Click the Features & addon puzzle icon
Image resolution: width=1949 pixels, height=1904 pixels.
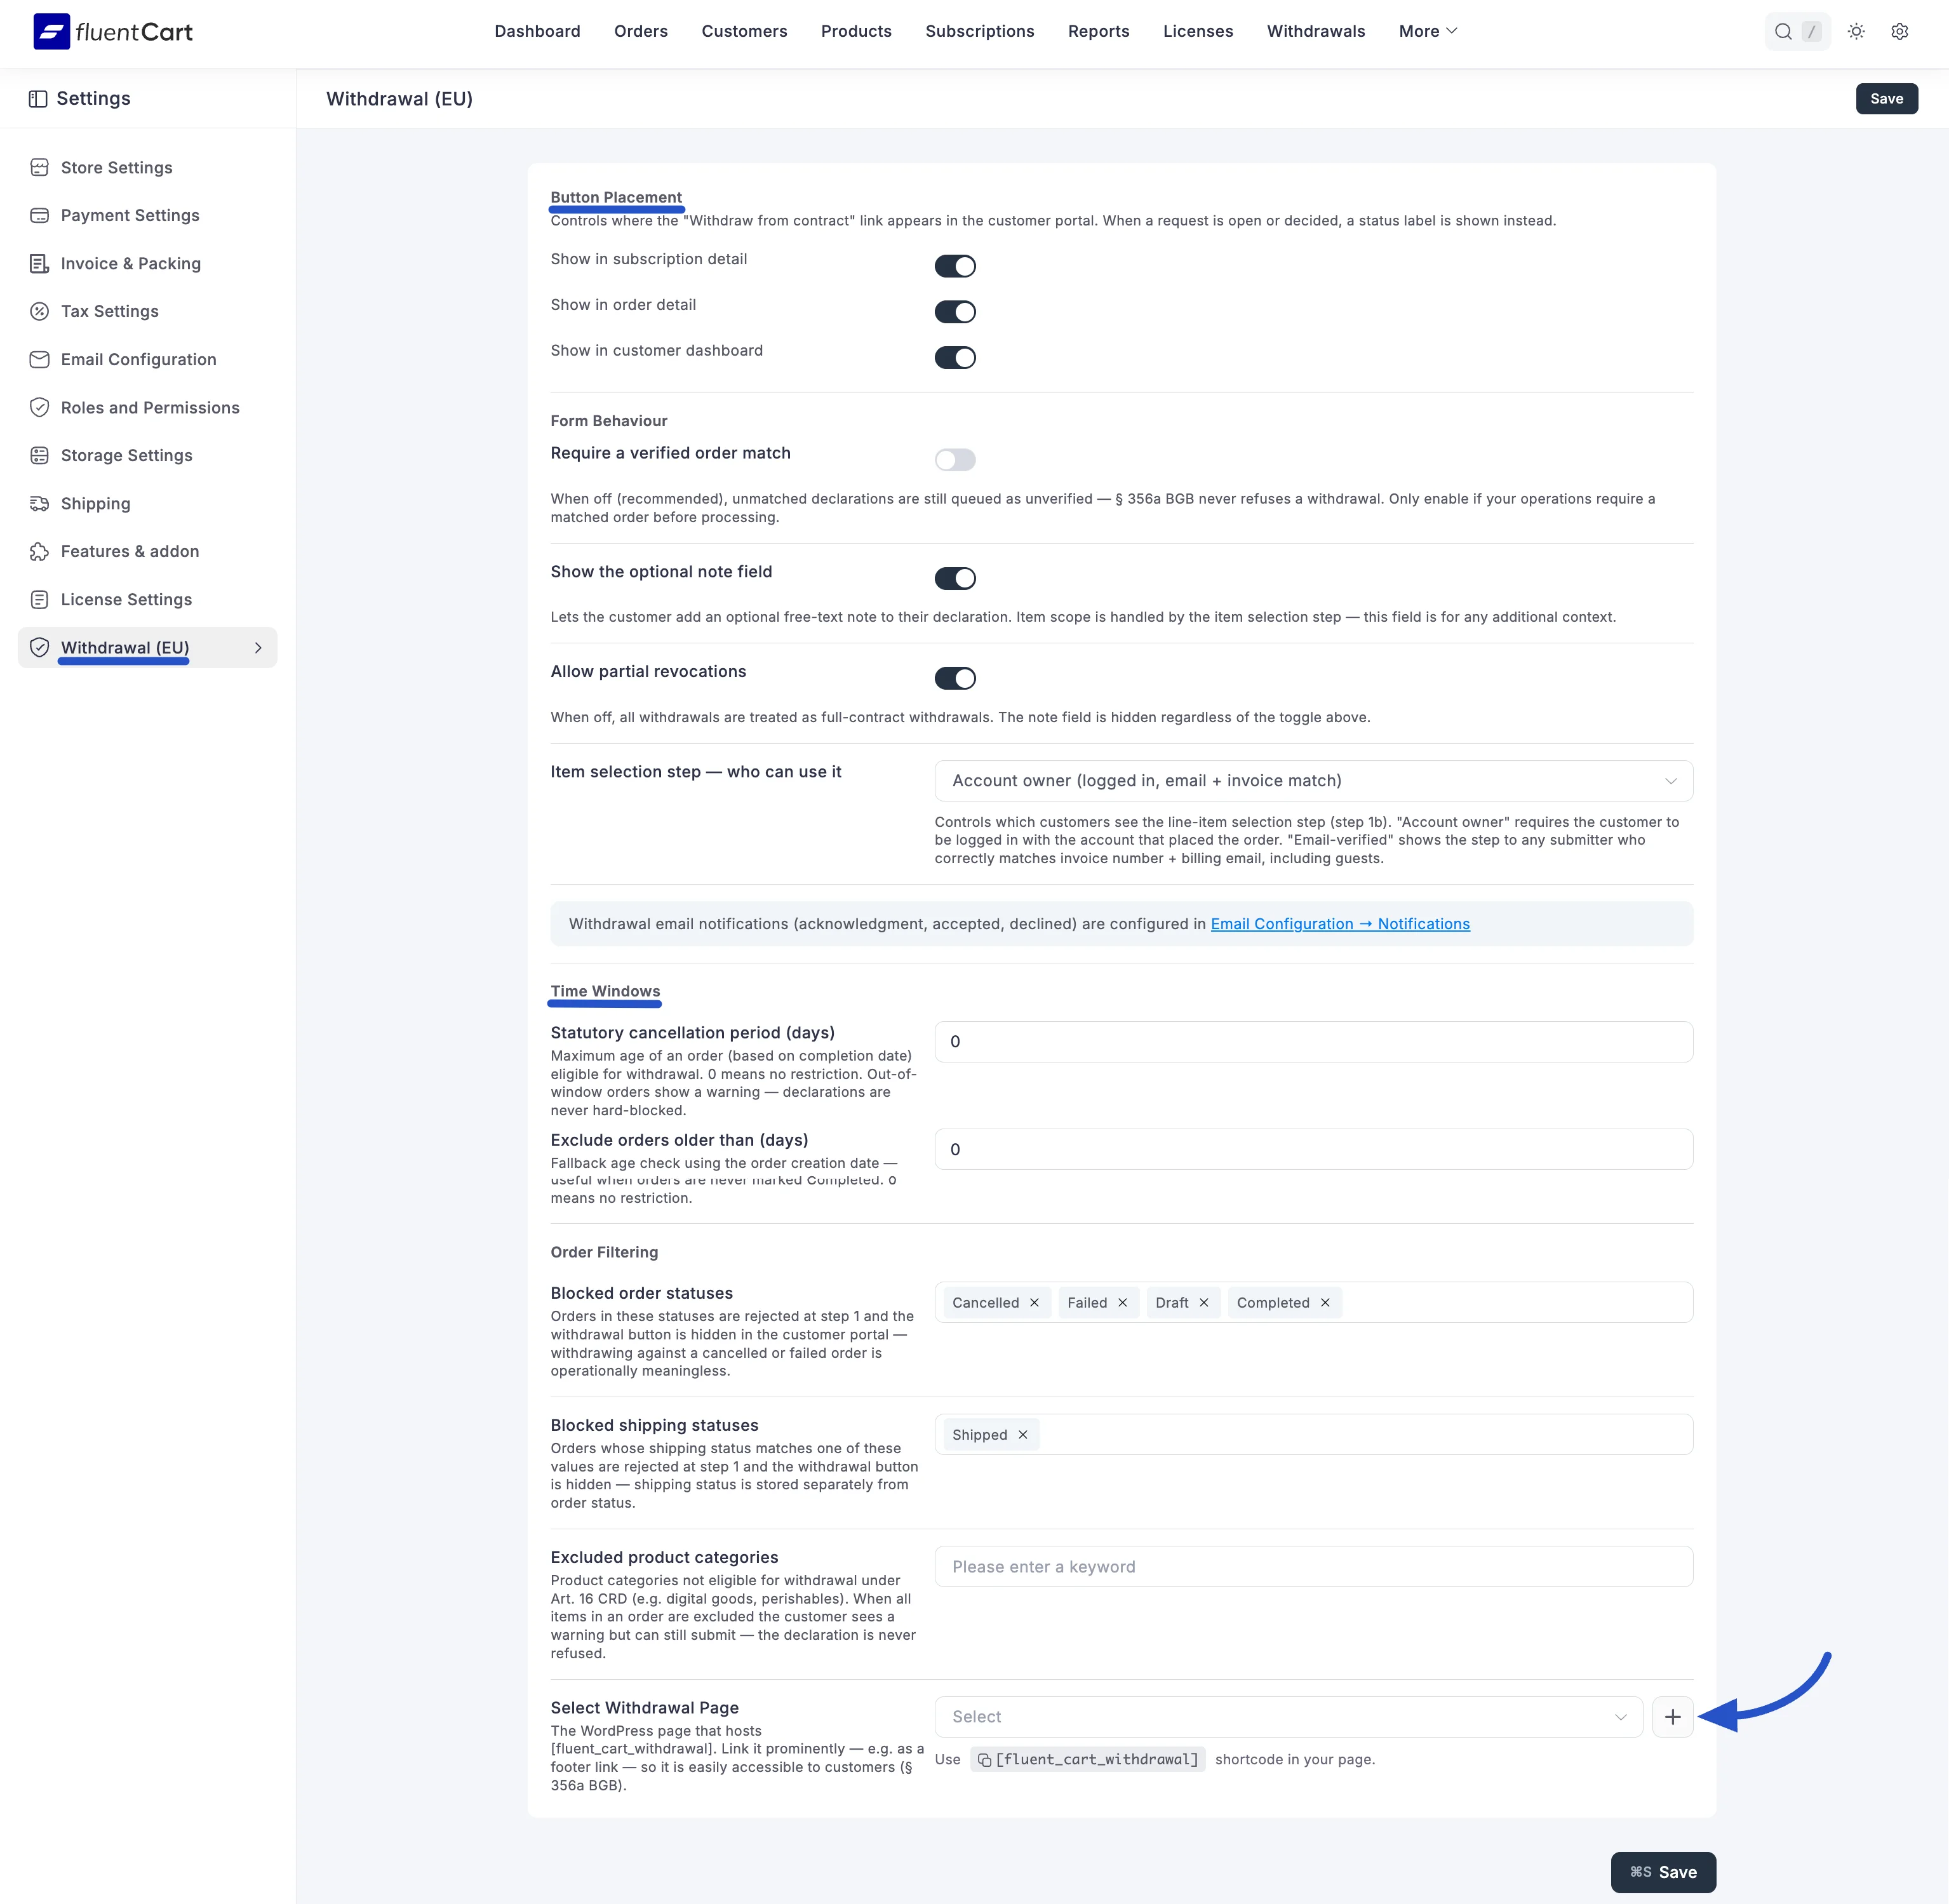click(x=40, y=551)
